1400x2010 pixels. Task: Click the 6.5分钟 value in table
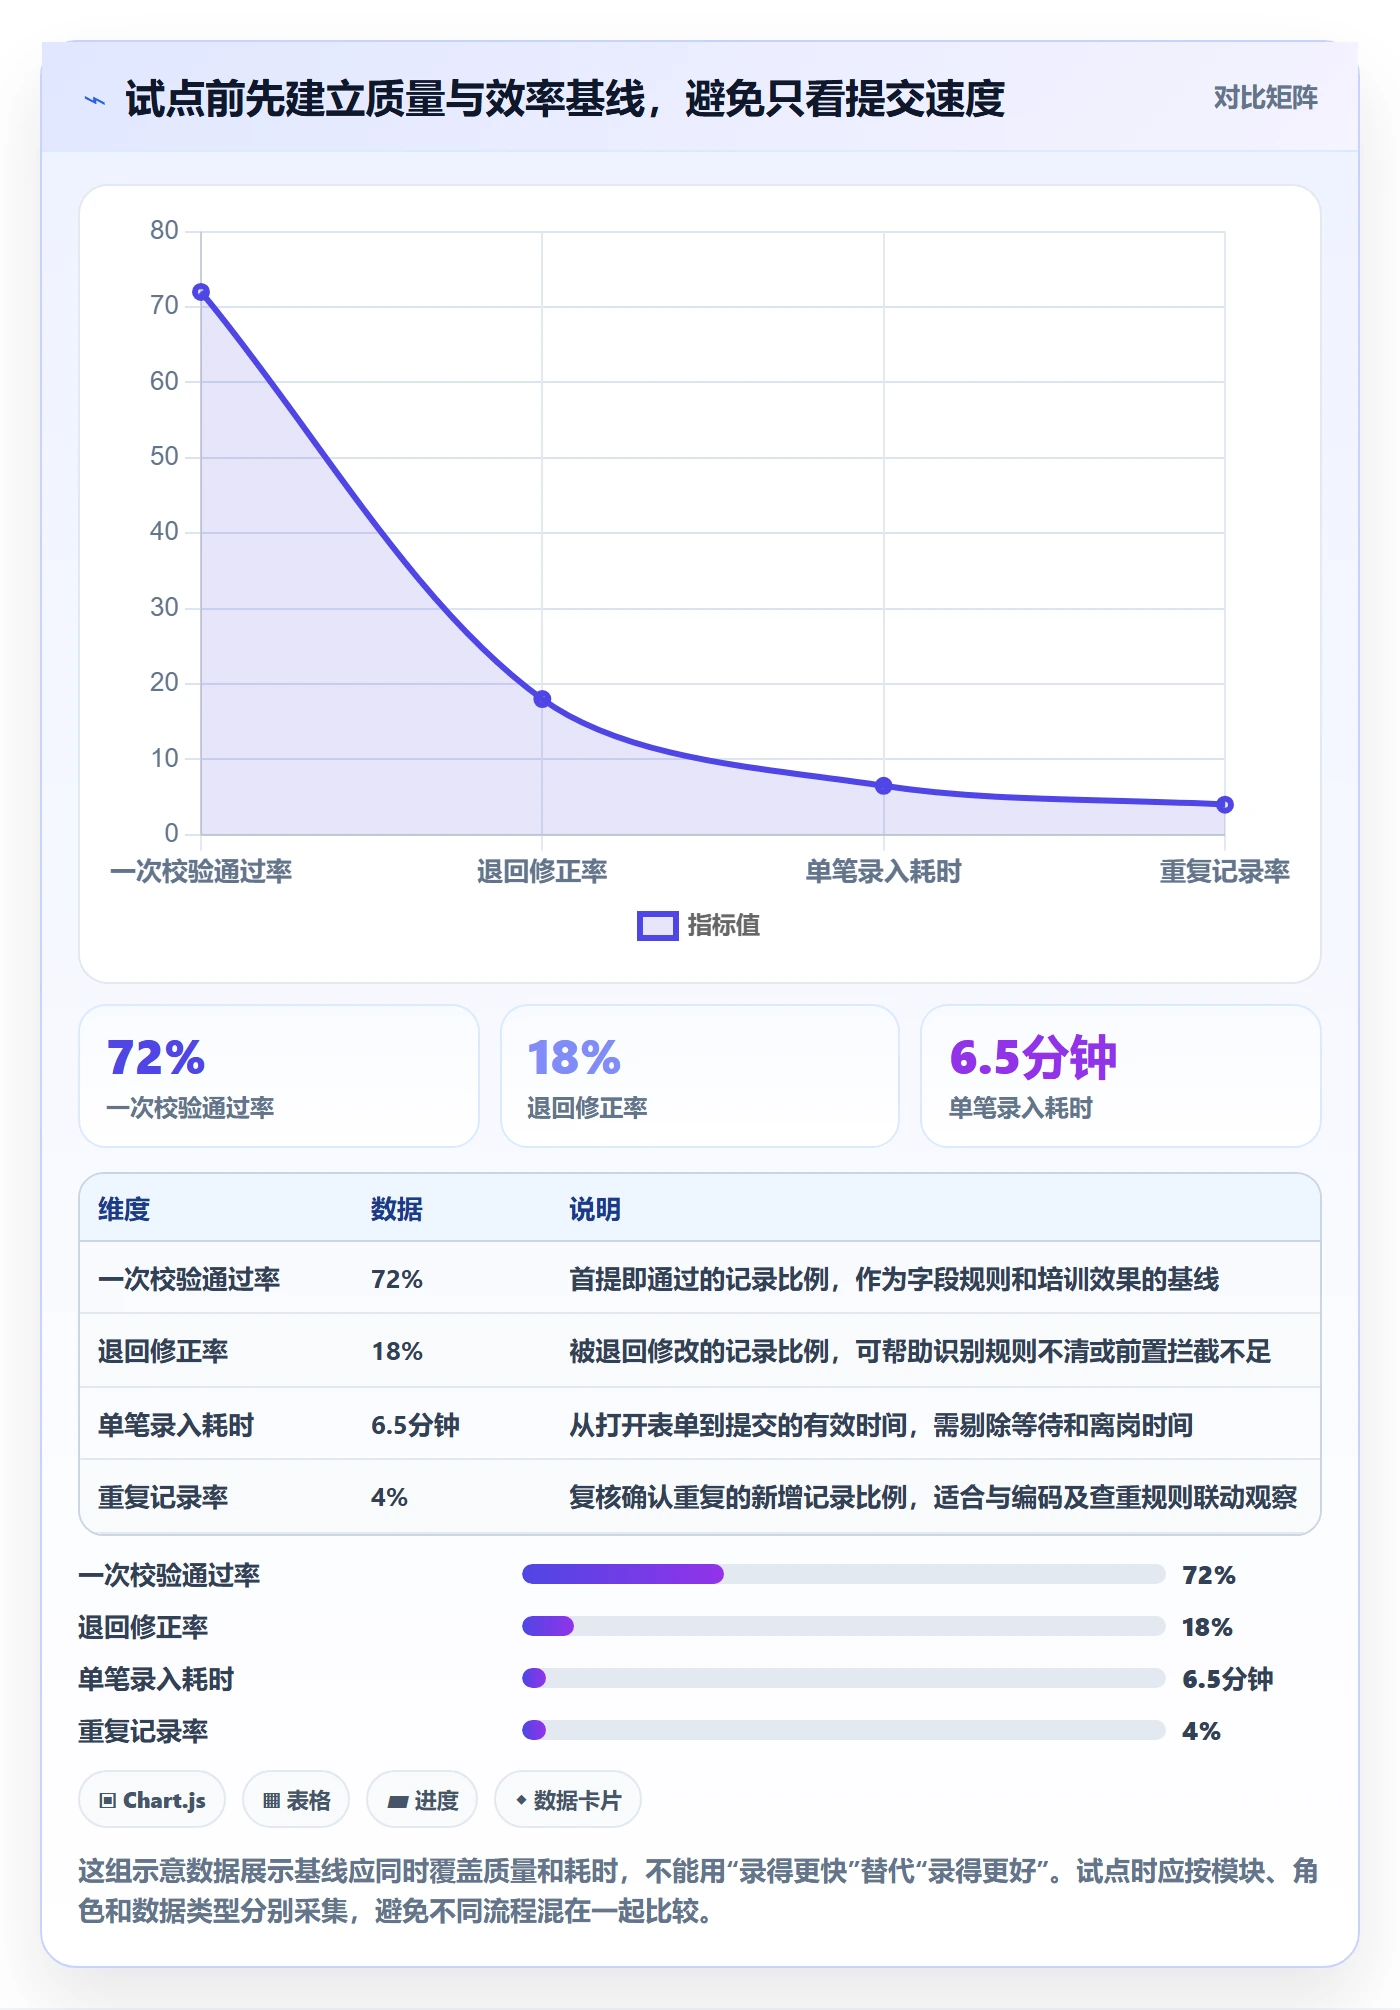coord(415,1425)
